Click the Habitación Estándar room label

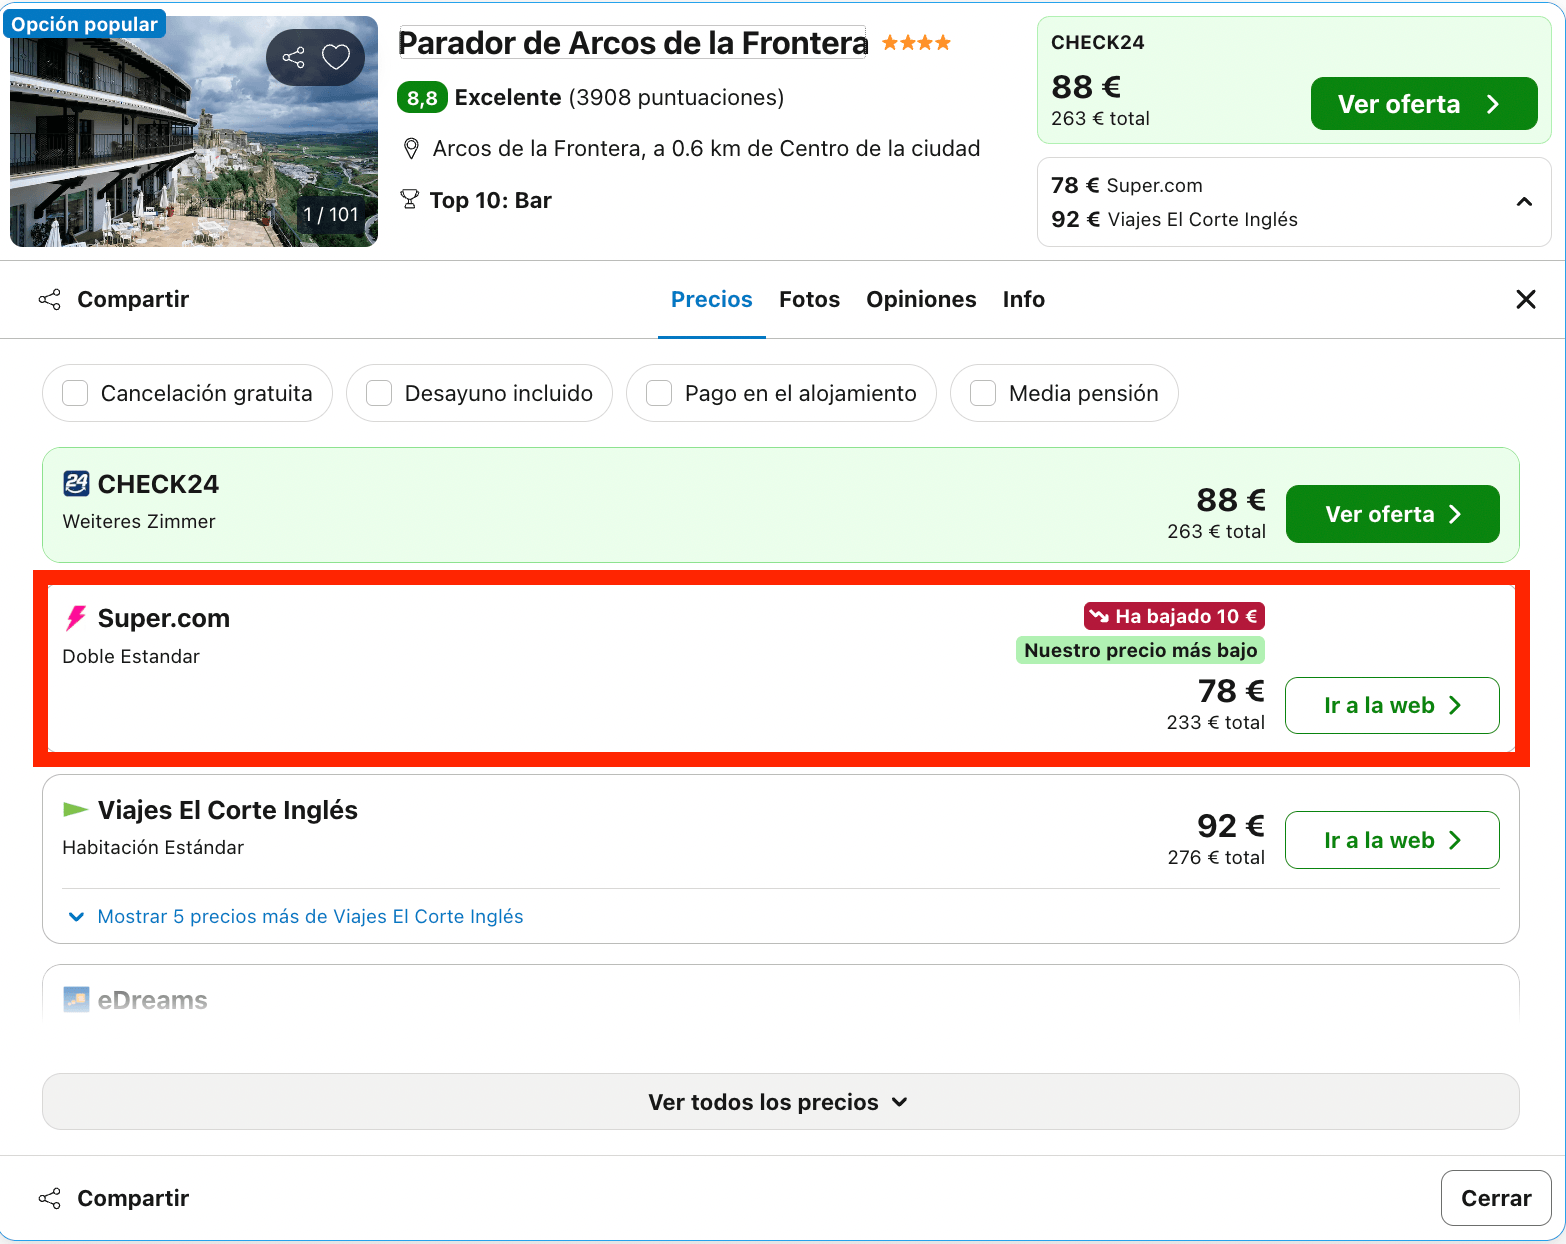click(153, 847)
